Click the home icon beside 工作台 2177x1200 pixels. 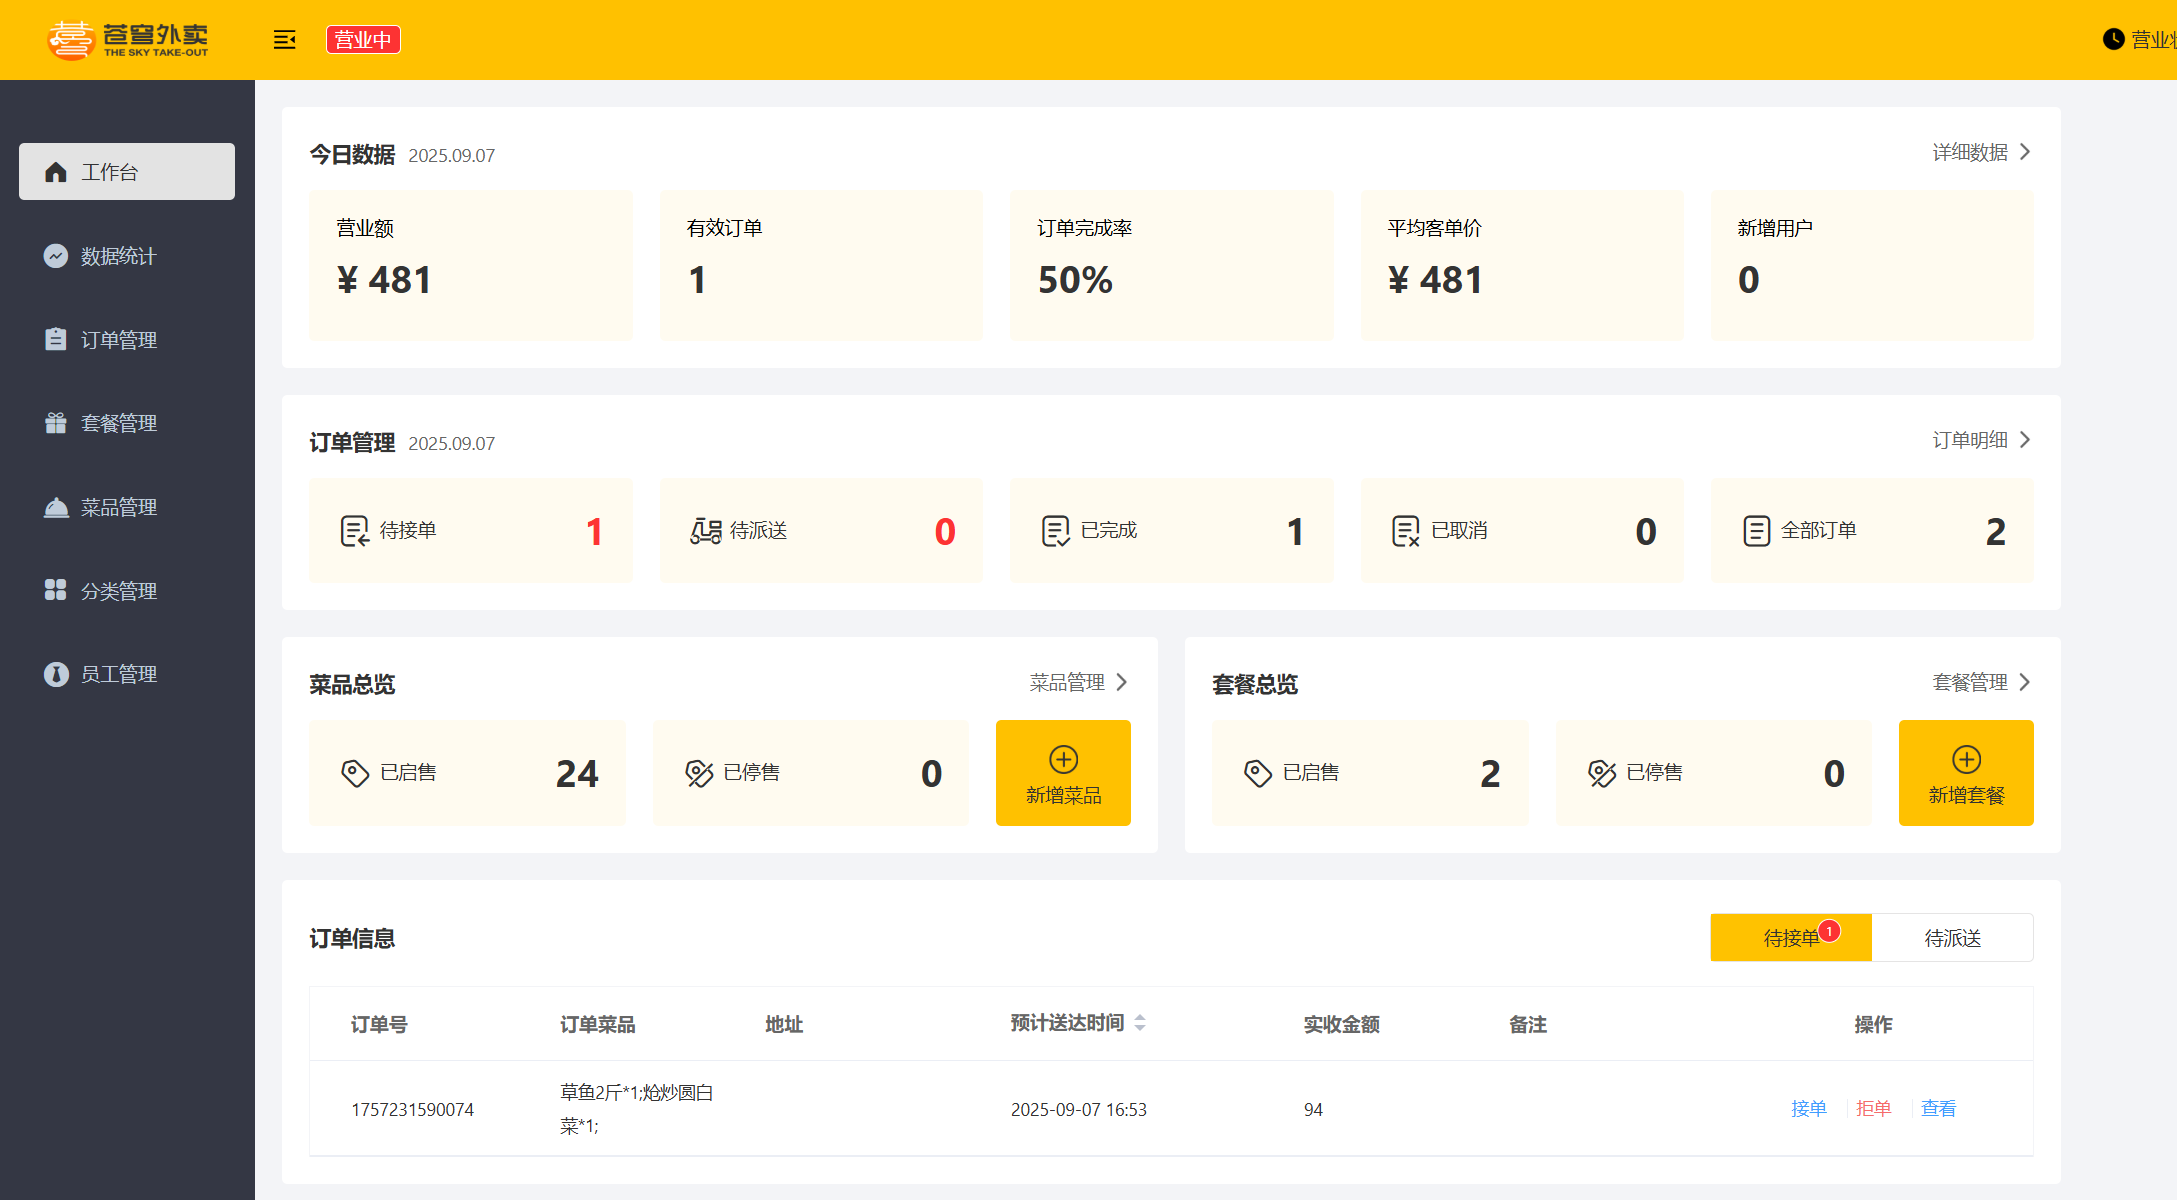click(x=56, y=172)
